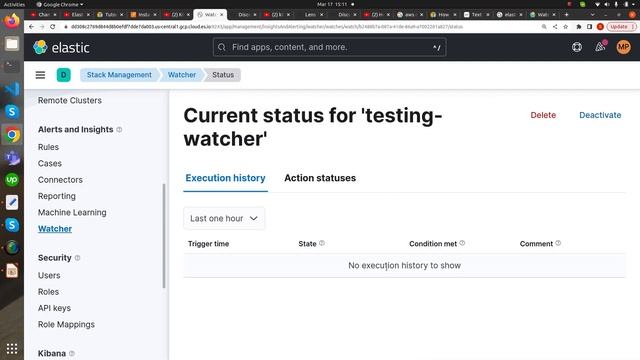Open Firefox from the dock
The image size is (640, 360).
12,21
